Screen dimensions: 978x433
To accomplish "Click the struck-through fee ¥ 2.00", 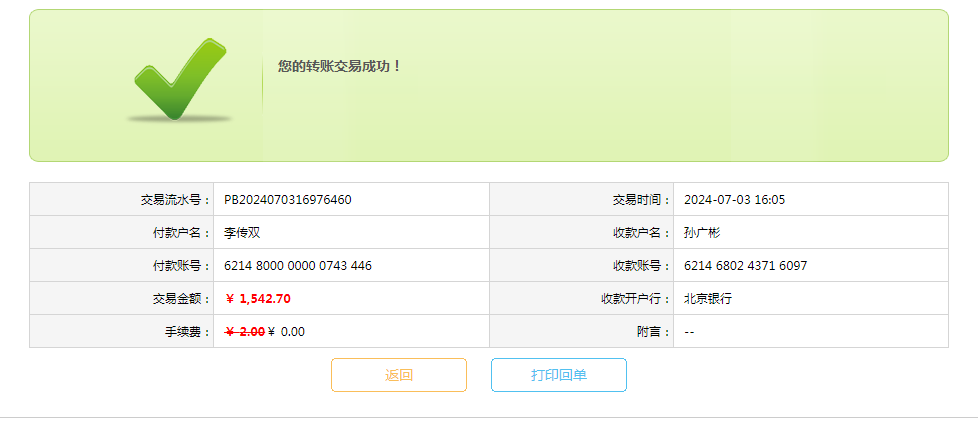I will (245, 331).
